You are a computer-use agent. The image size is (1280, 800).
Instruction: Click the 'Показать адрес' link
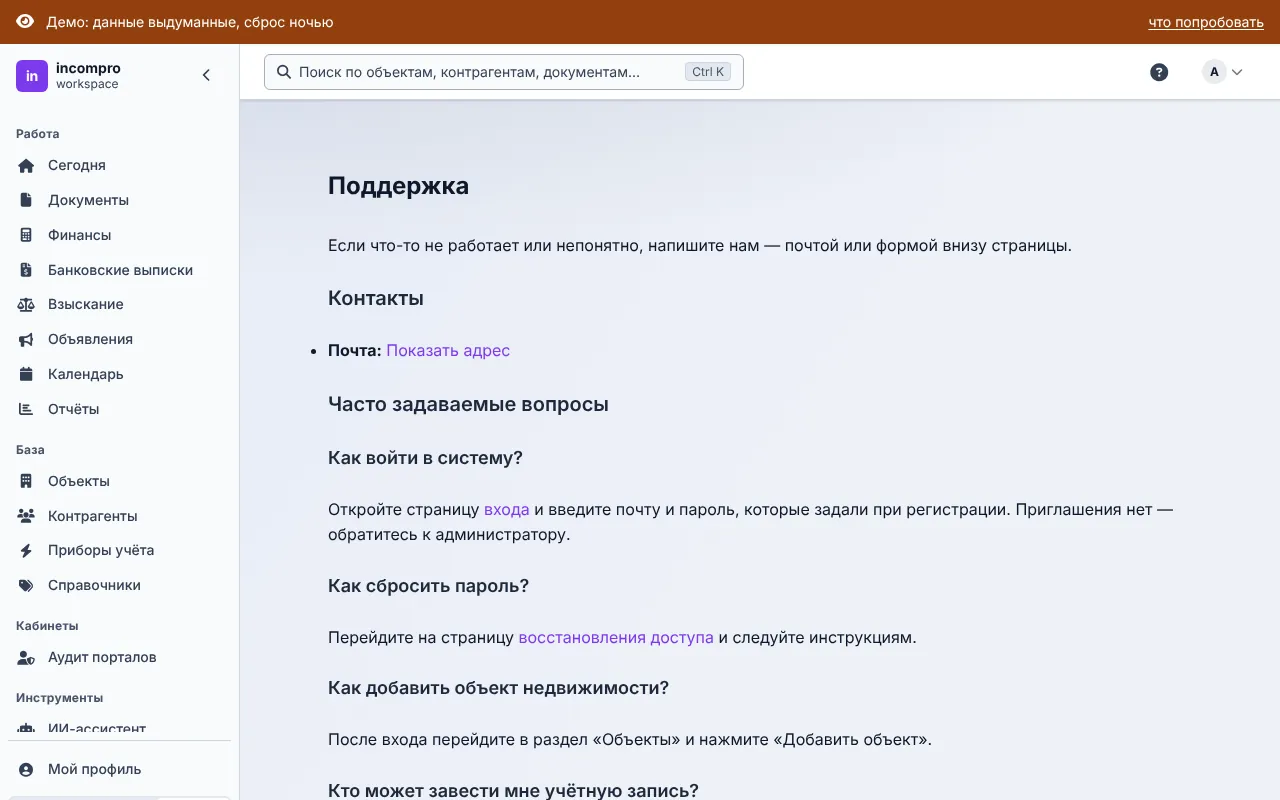pyautogui.click(x=448, y=351)
